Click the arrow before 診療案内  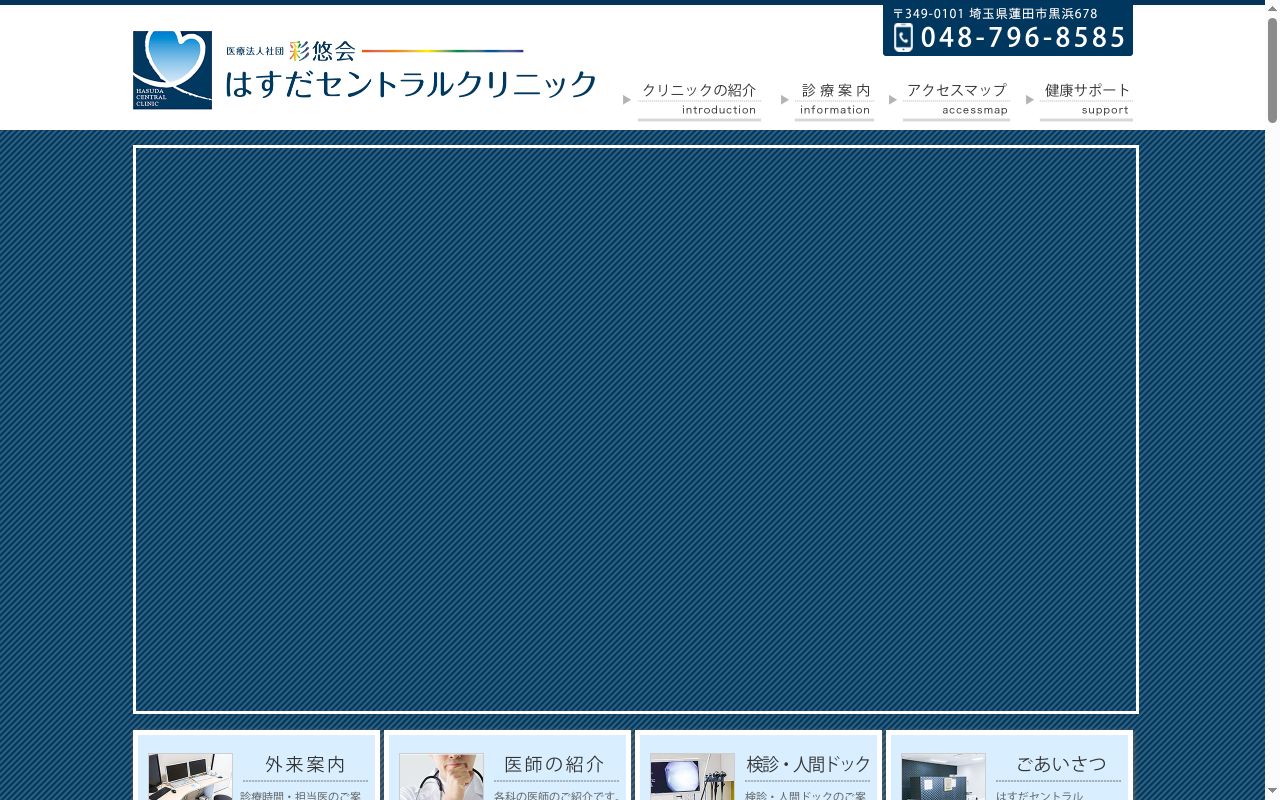point(785,100)
